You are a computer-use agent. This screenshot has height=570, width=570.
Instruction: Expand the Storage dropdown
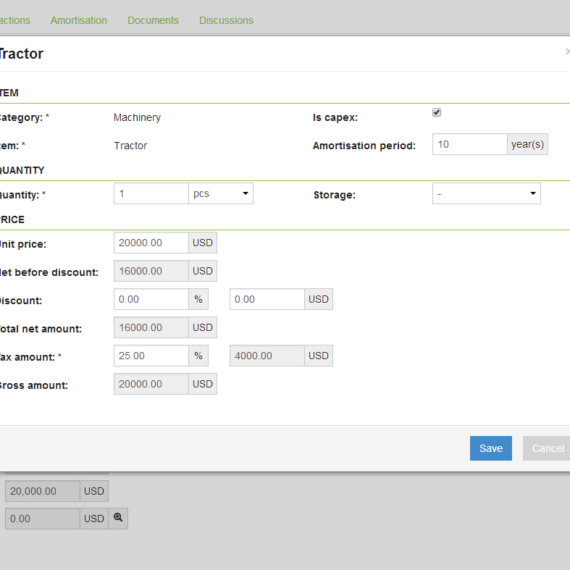coord(486,193)
